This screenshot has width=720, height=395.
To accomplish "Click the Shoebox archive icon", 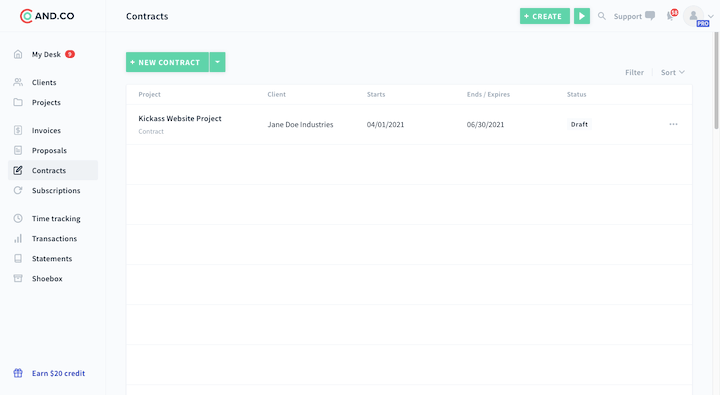I will (18, 278).
